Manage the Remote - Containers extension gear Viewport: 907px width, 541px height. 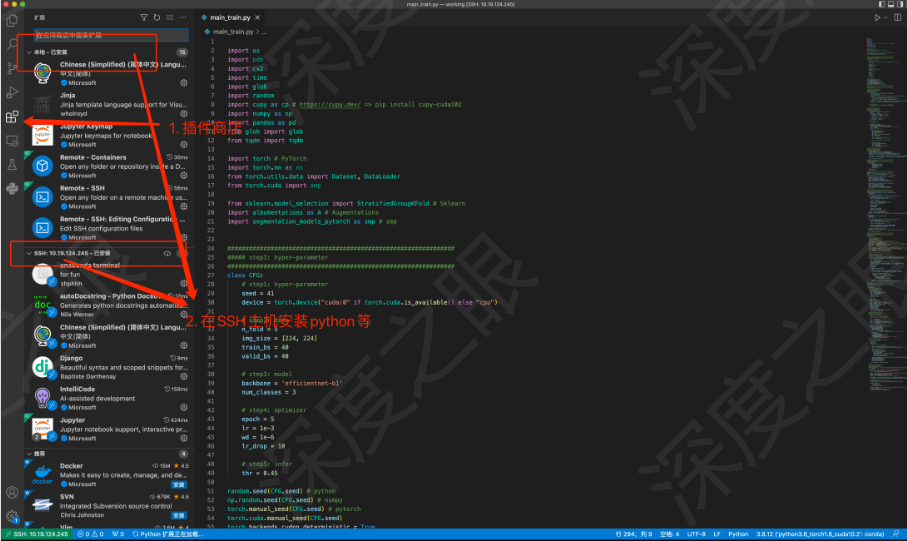coord(183,175)
